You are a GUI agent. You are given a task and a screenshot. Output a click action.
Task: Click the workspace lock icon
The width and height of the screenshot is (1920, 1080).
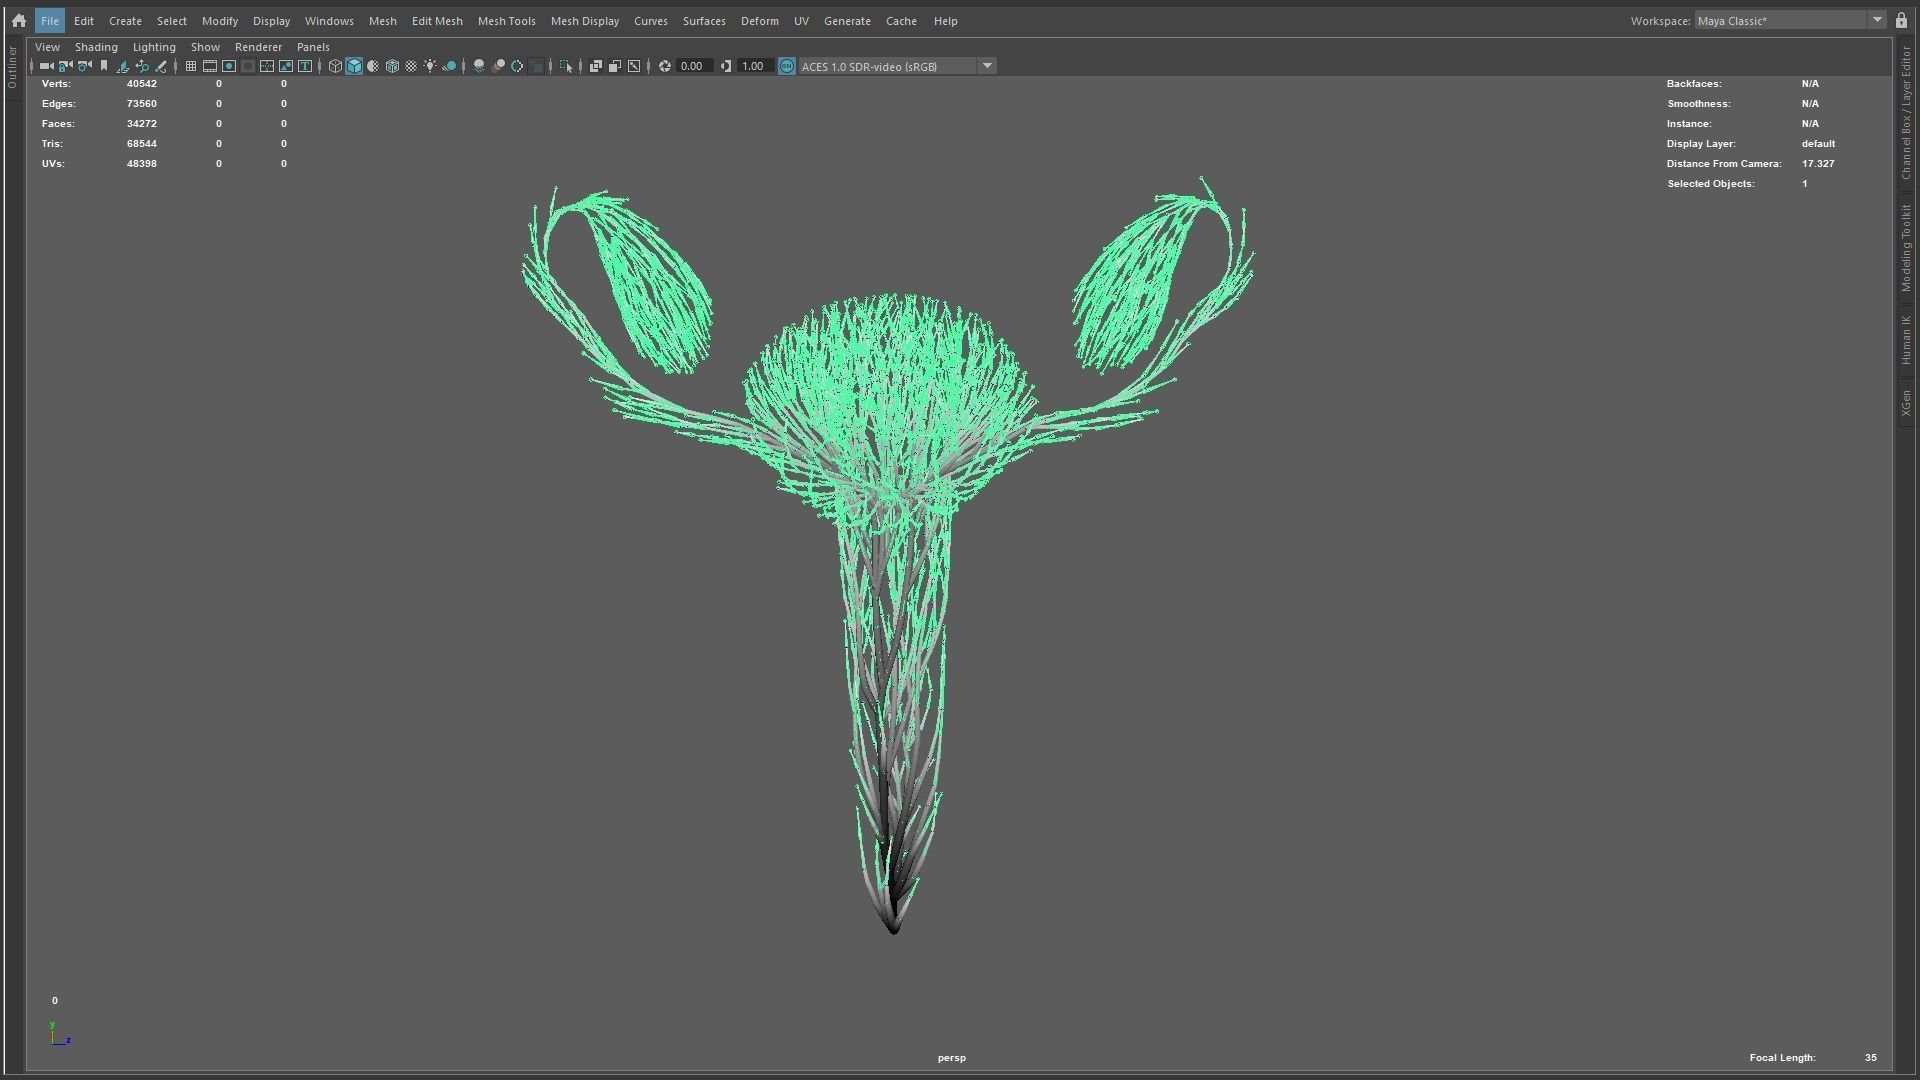pyautogui.click(x=1901, y=20)
